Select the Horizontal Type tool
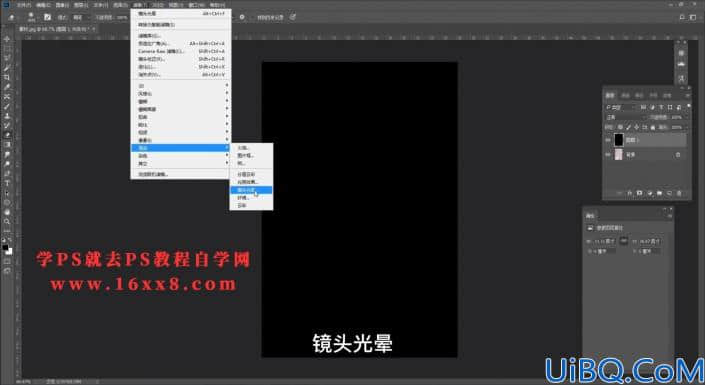Image resolution: width=705 pixels, height=385 pixels. point(7,183)
